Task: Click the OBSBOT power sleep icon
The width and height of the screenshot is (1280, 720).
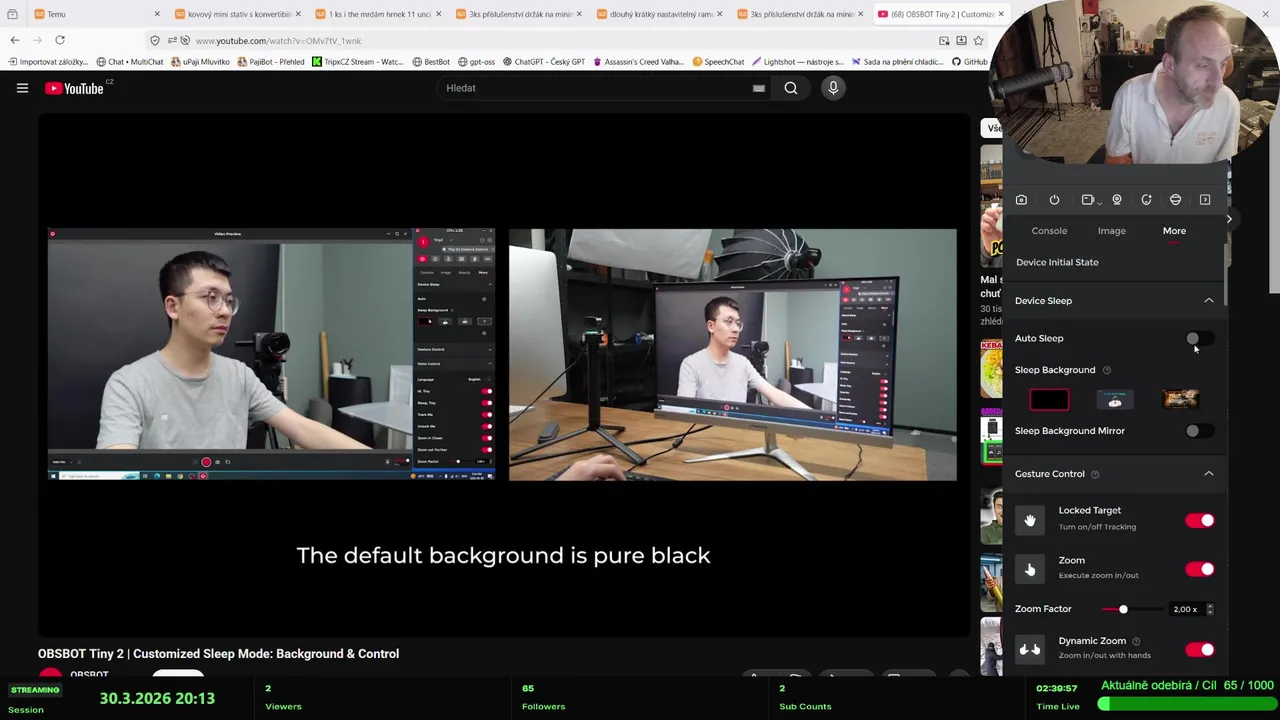Action: [x=1054, y=200]
